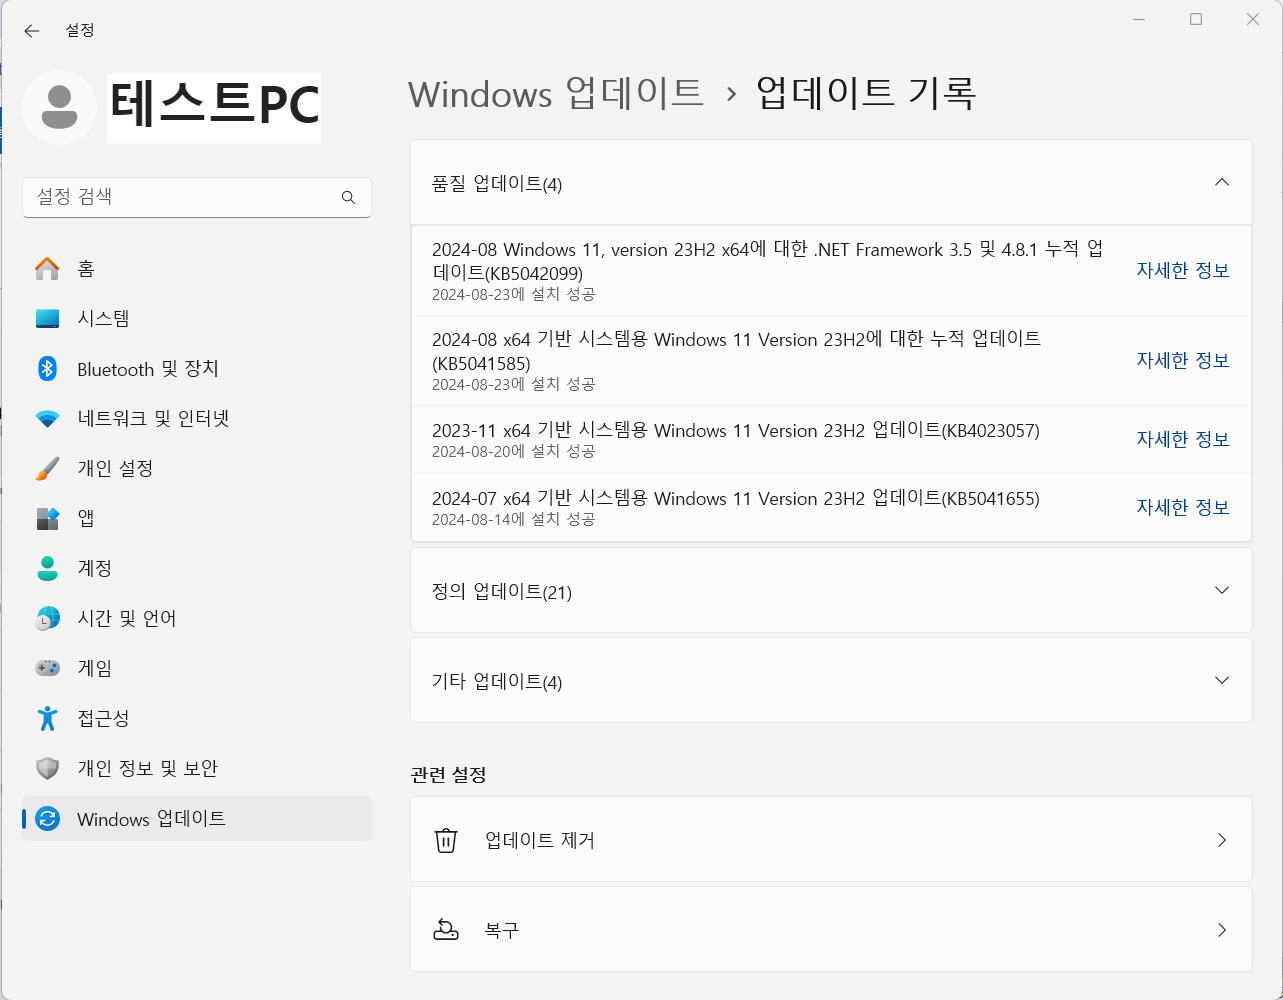Click the 관련 설정 heading
The height and width of the screenshot is (1000, 1283).
448,775
